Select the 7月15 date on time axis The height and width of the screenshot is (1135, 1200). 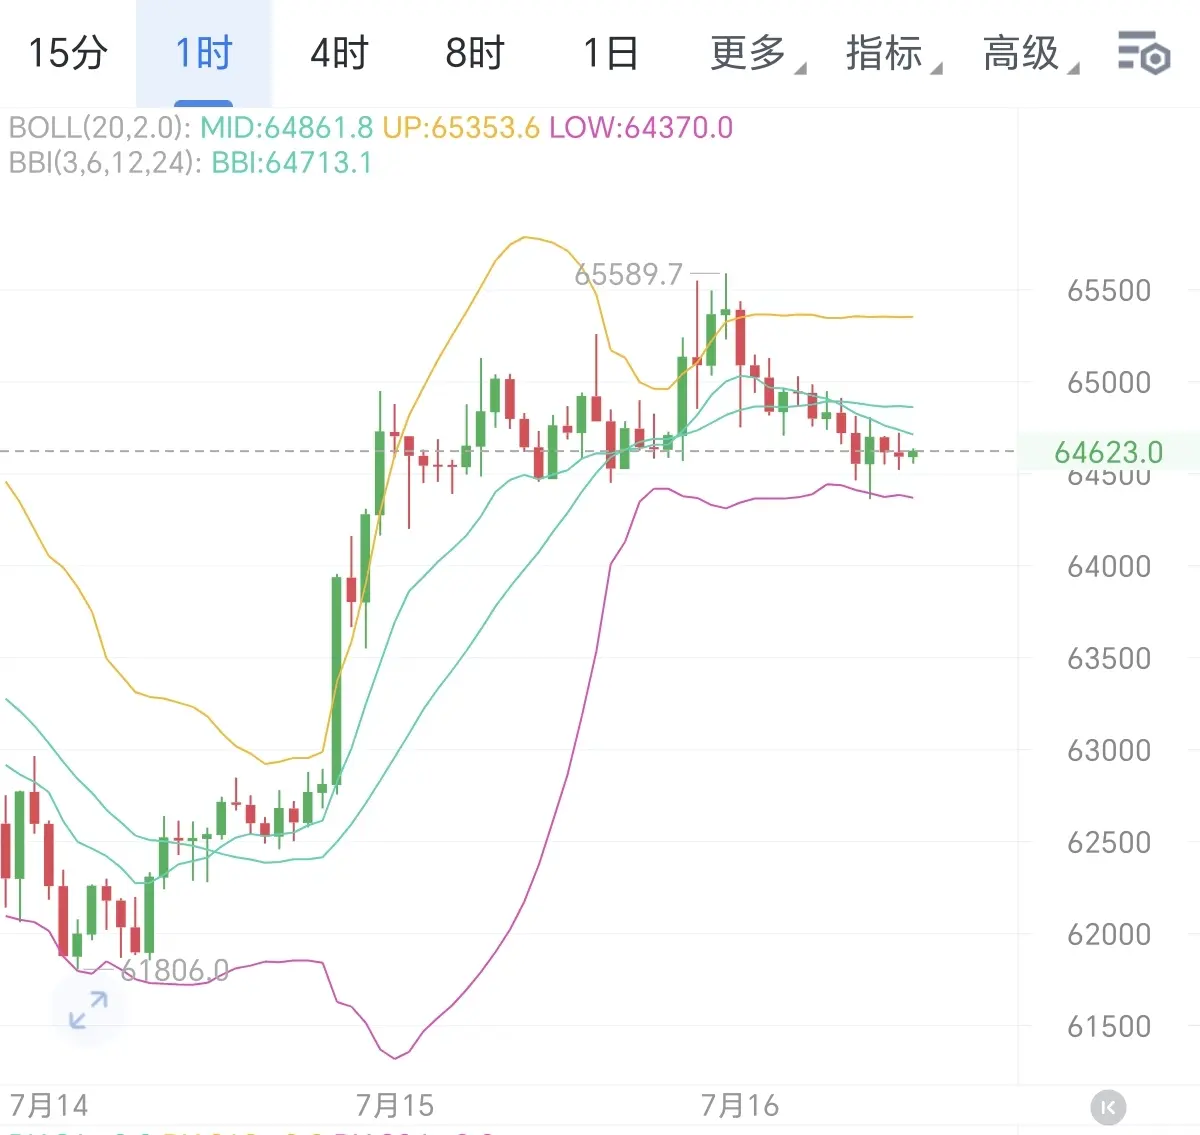click(x=395, y=1106)
